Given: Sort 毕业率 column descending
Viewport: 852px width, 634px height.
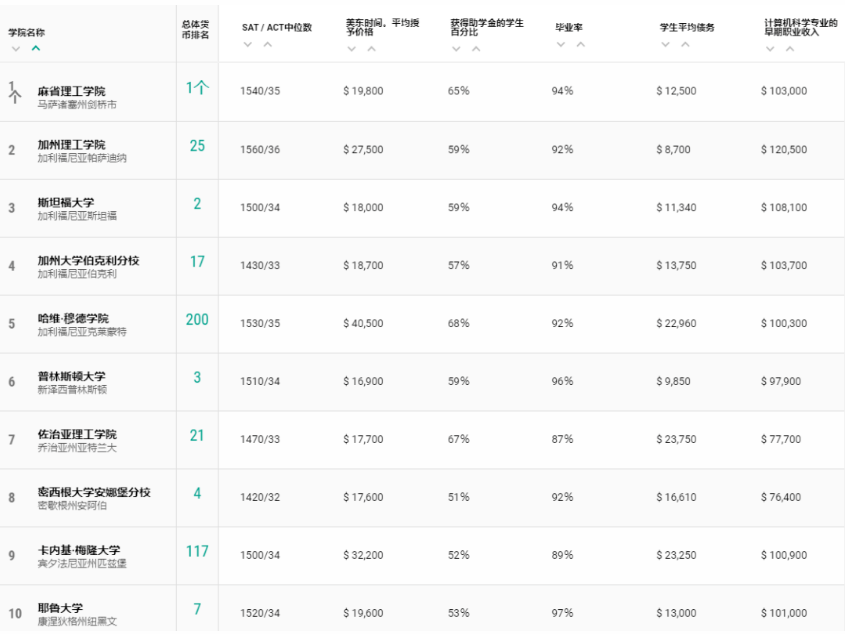Looking at the screenshot, I should tap(560, 44).
